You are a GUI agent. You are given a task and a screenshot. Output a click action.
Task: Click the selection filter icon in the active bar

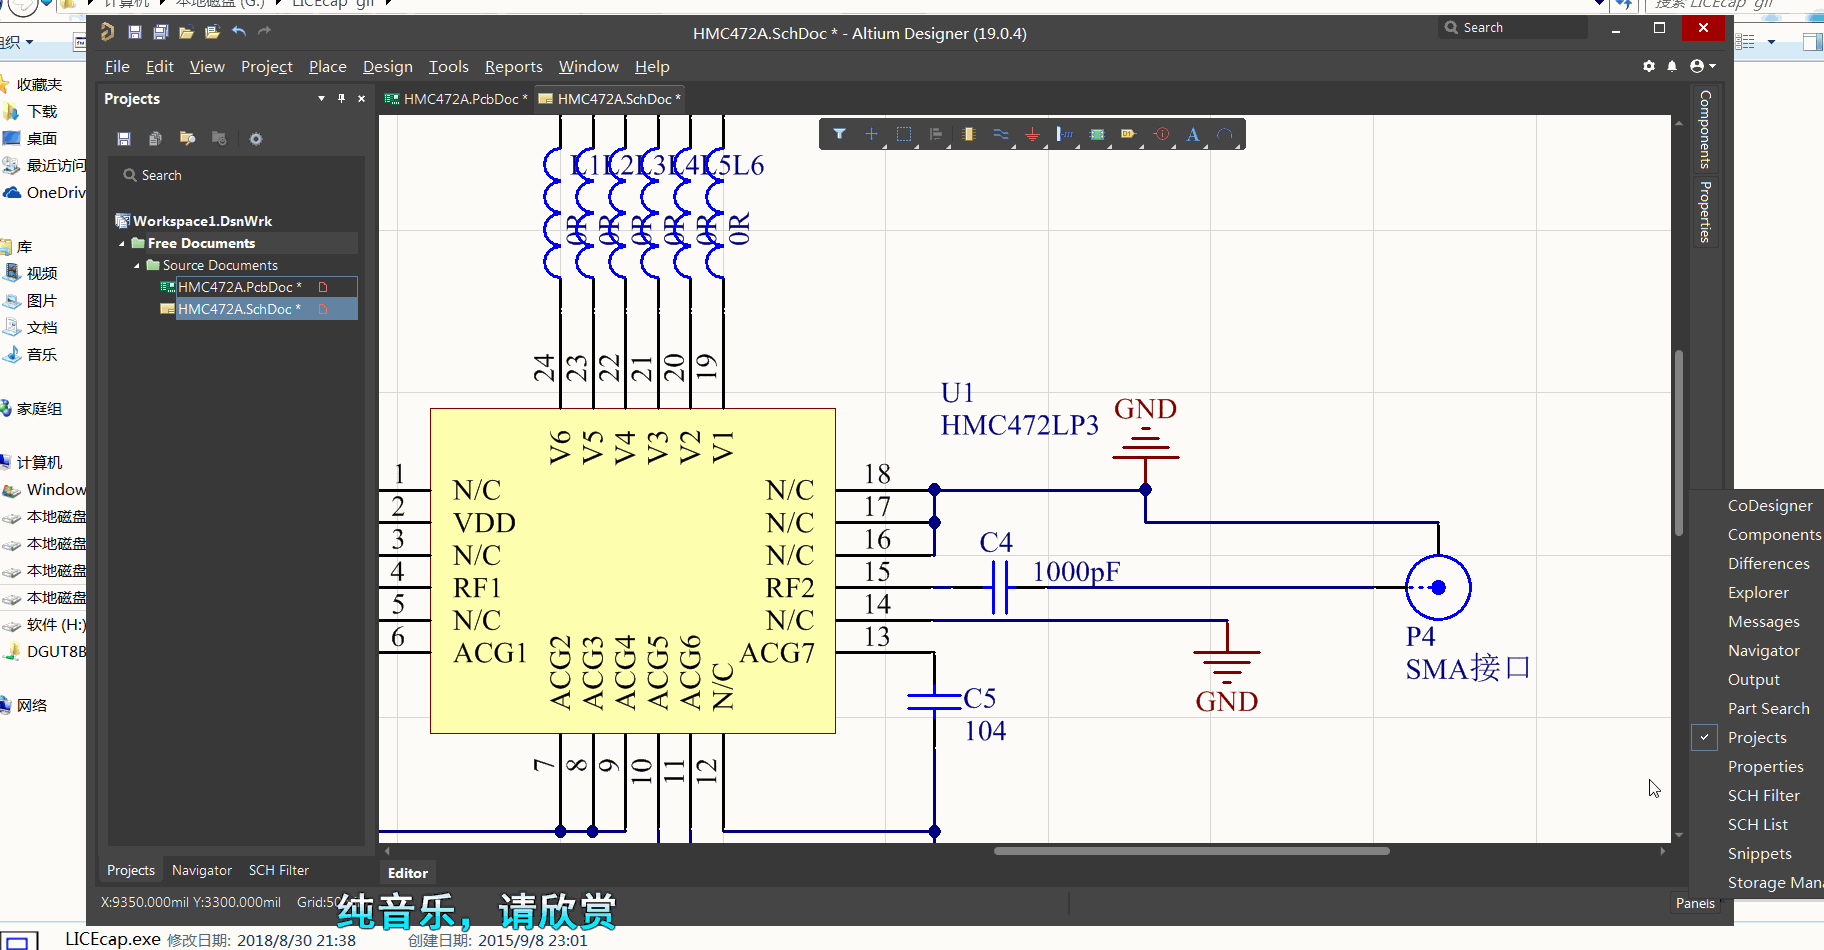pos(839,134)
